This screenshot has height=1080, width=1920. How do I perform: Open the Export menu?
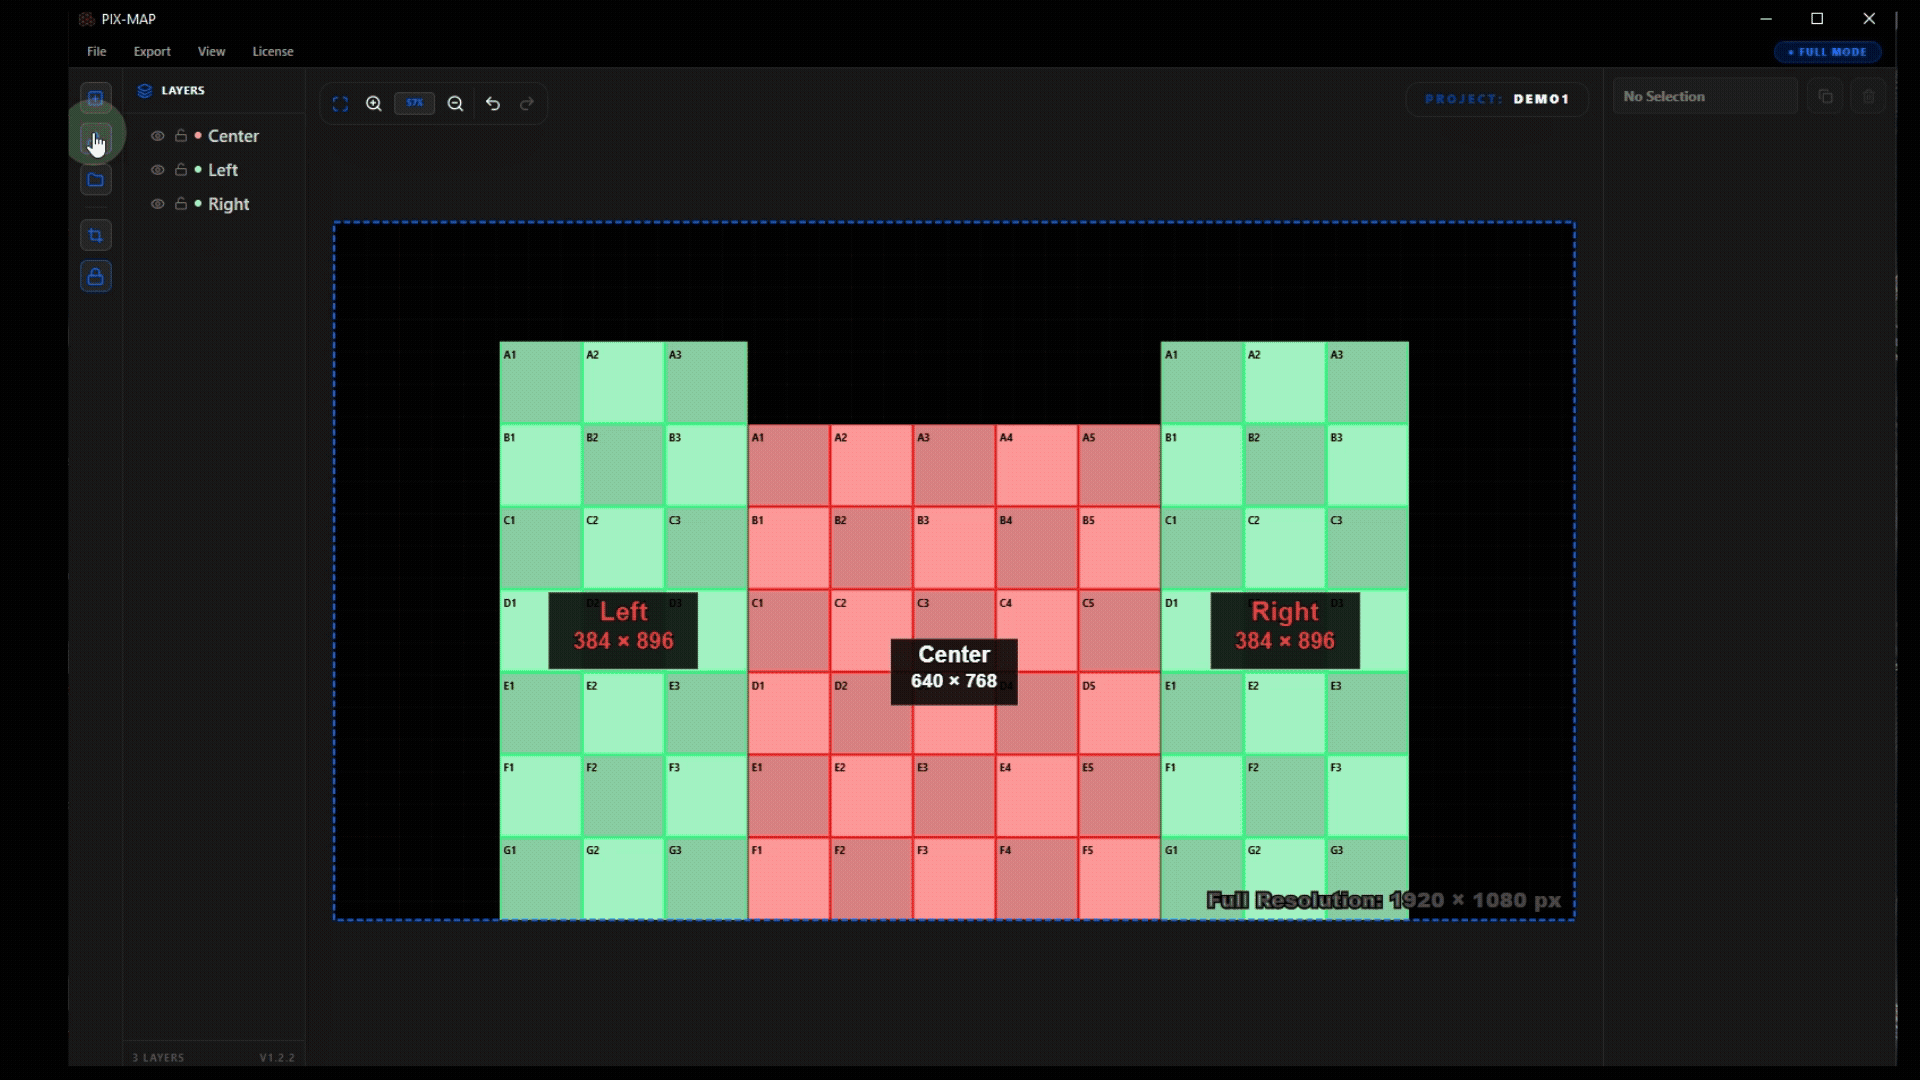(152, 51)
